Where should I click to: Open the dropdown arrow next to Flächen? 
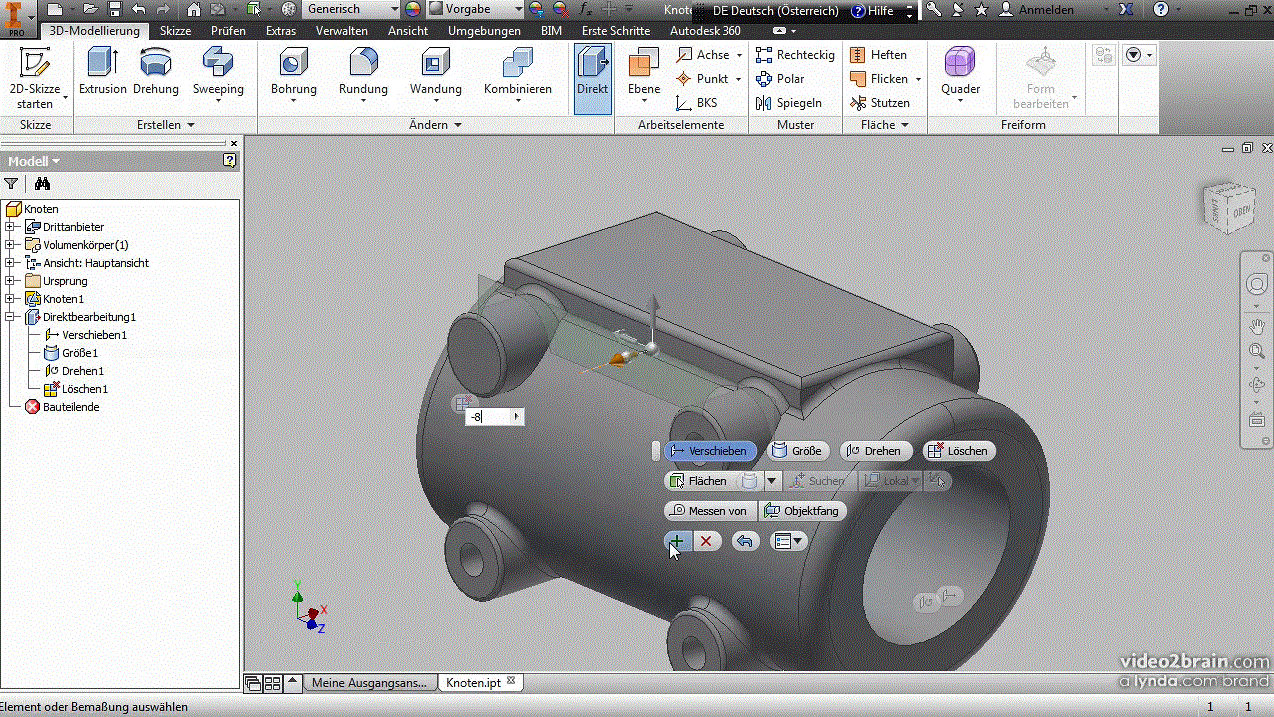[771, 481]
